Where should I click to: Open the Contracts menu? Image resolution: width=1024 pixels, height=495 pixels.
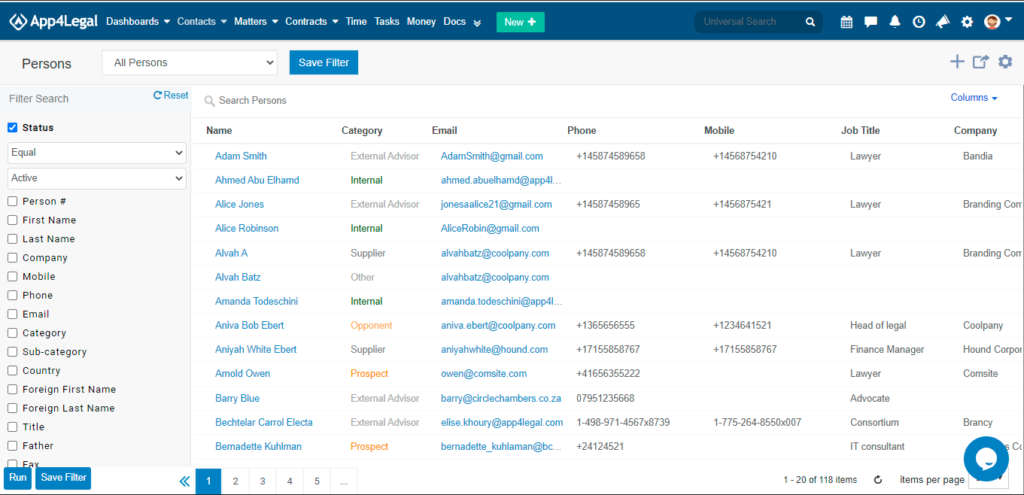tap(312, 22)
